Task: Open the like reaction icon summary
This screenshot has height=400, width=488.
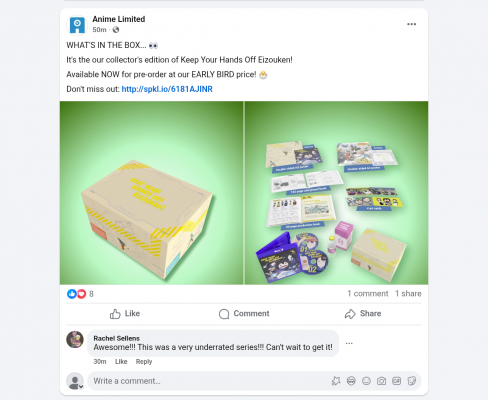Action: [x=72, y=294]
